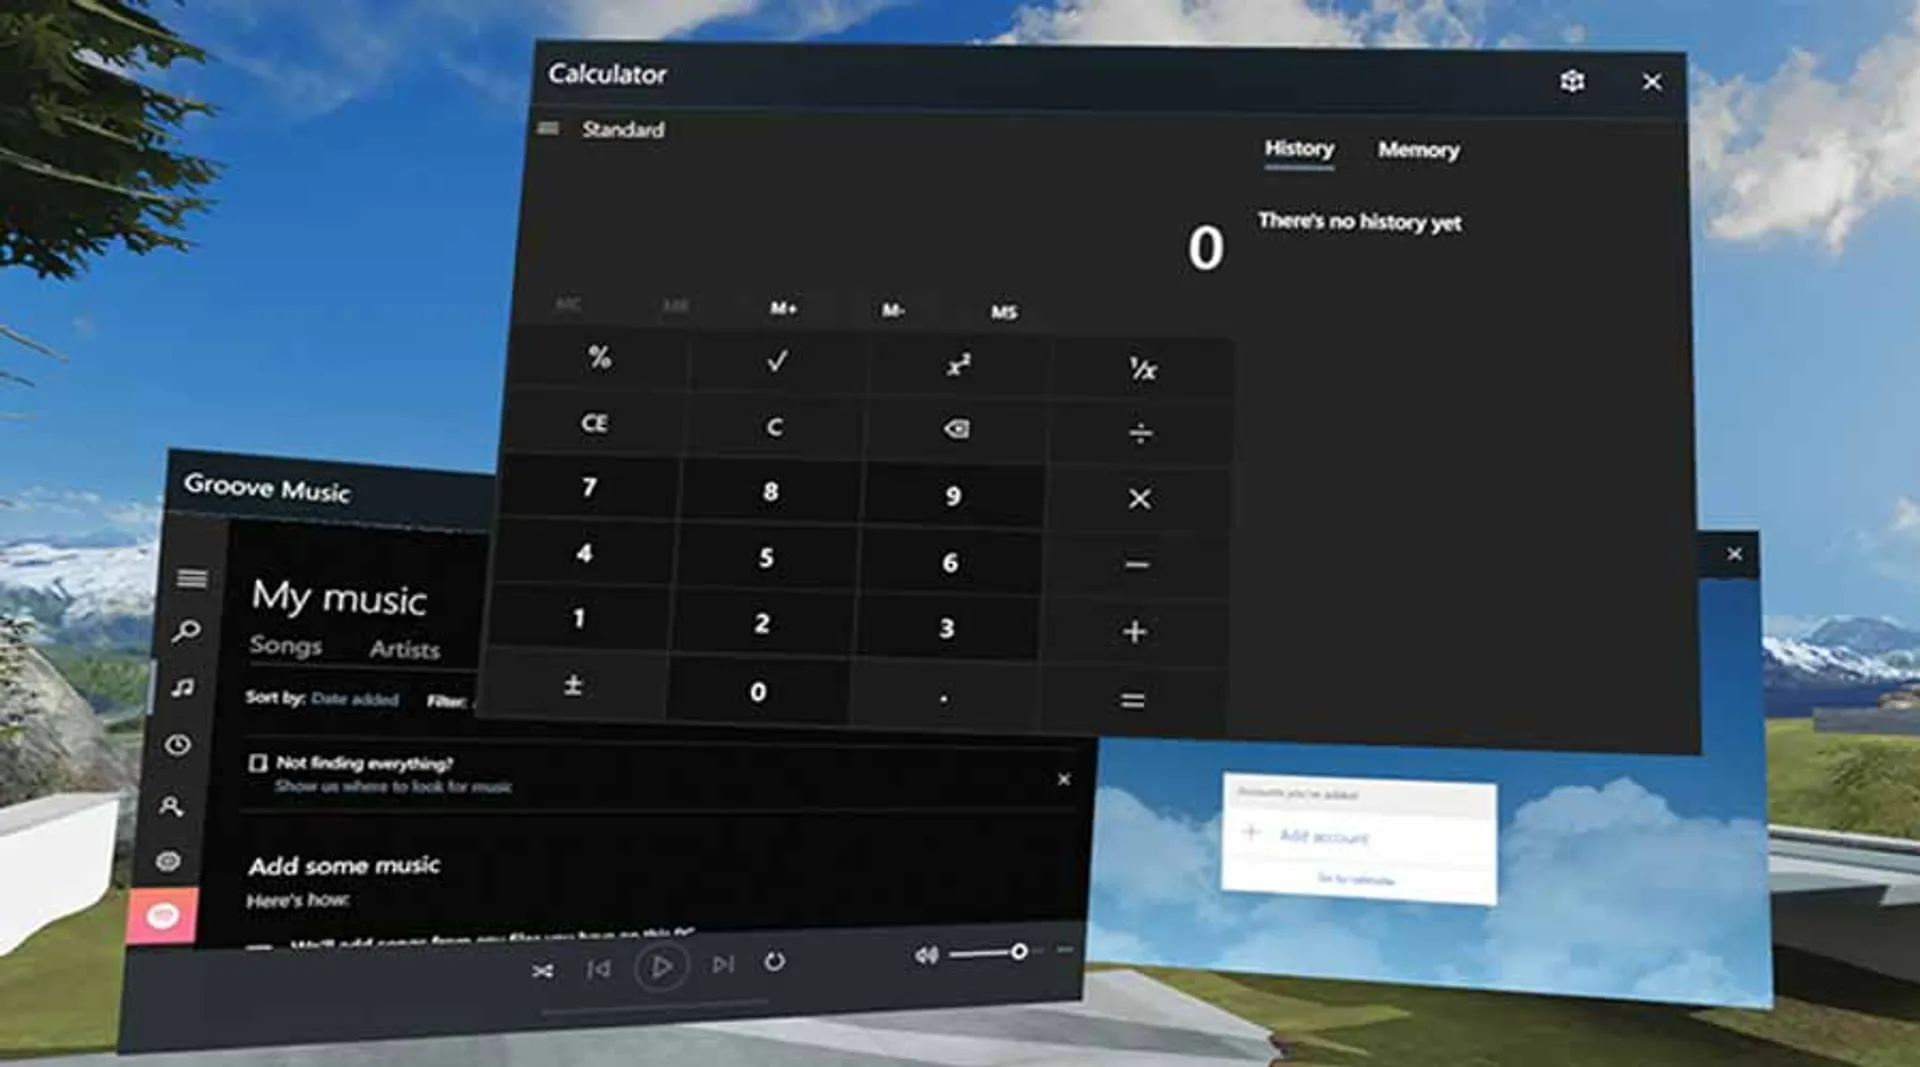Click the number 6 key

pos(950,562)
